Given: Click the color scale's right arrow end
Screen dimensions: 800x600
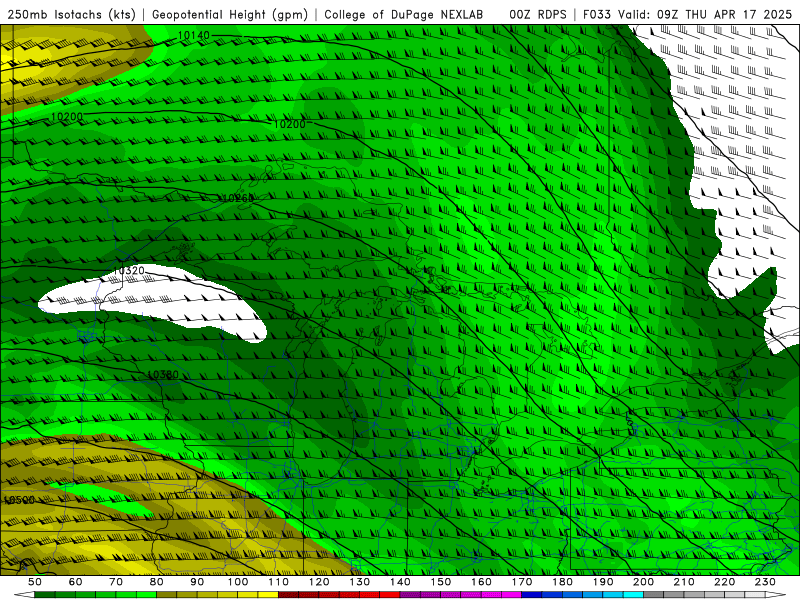Looking at the screenshot, I should 776,595.
